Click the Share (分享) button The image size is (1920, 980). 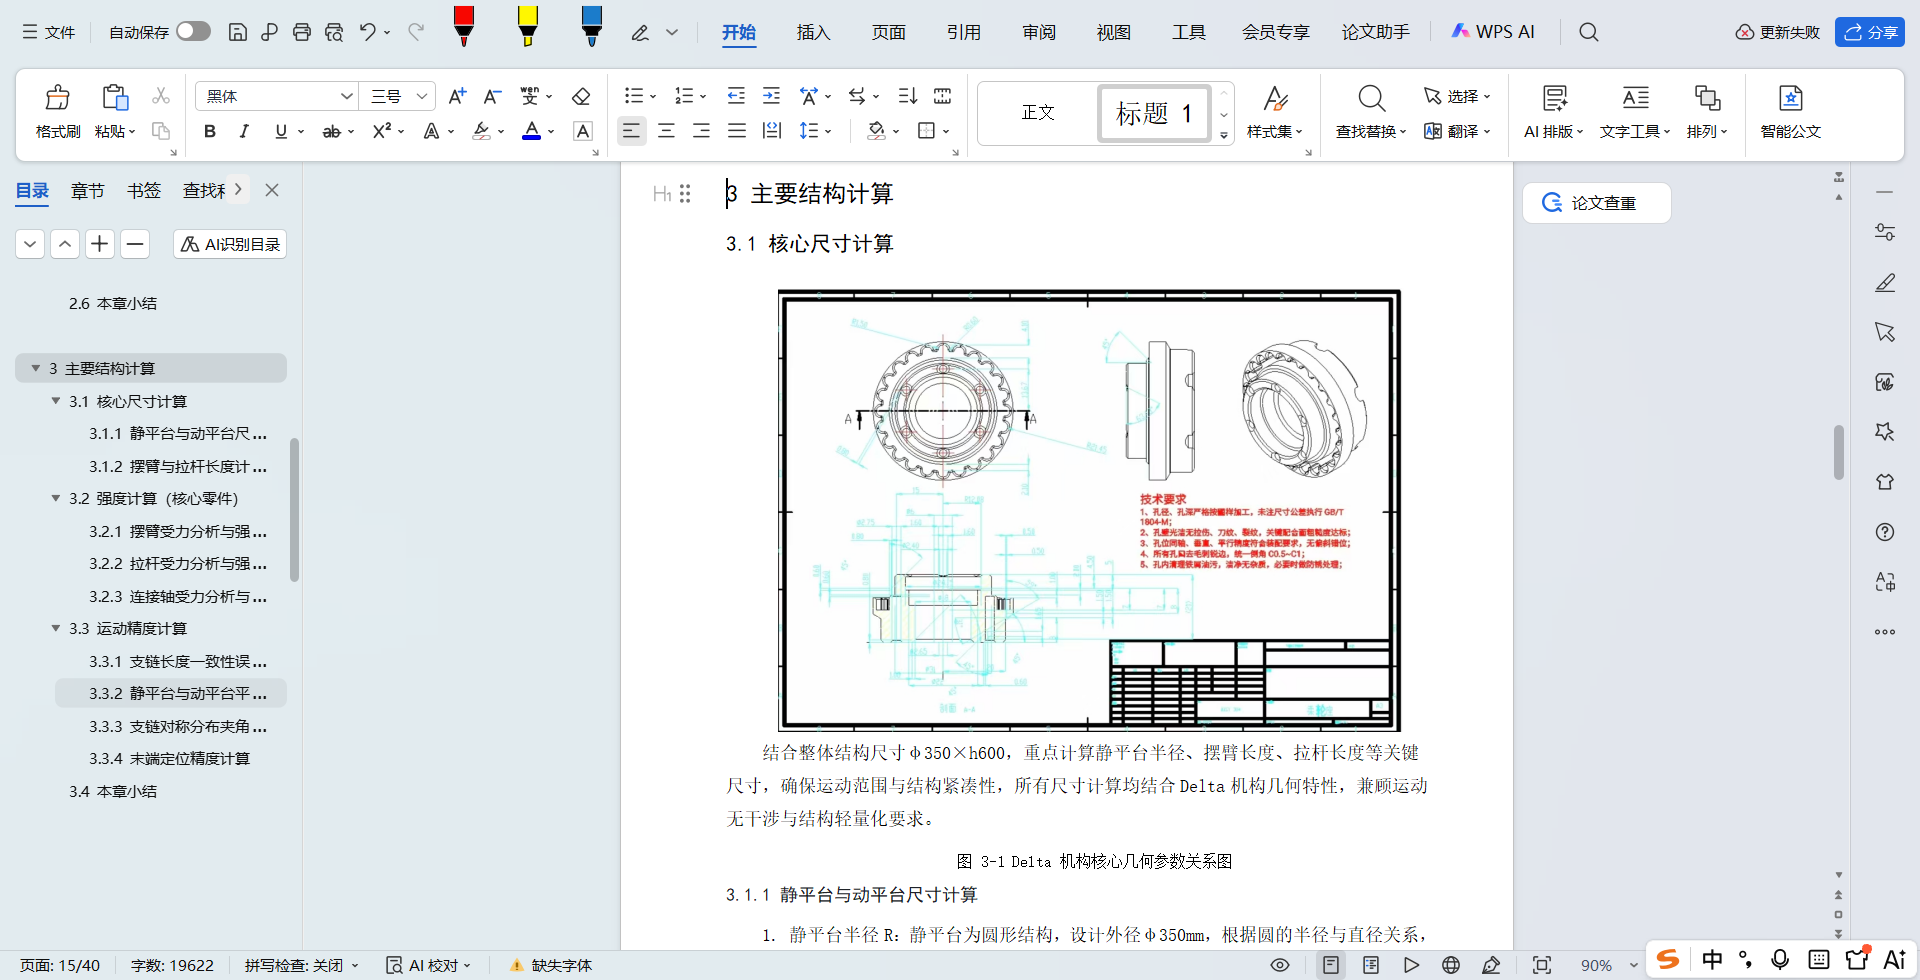point(1870,32)
